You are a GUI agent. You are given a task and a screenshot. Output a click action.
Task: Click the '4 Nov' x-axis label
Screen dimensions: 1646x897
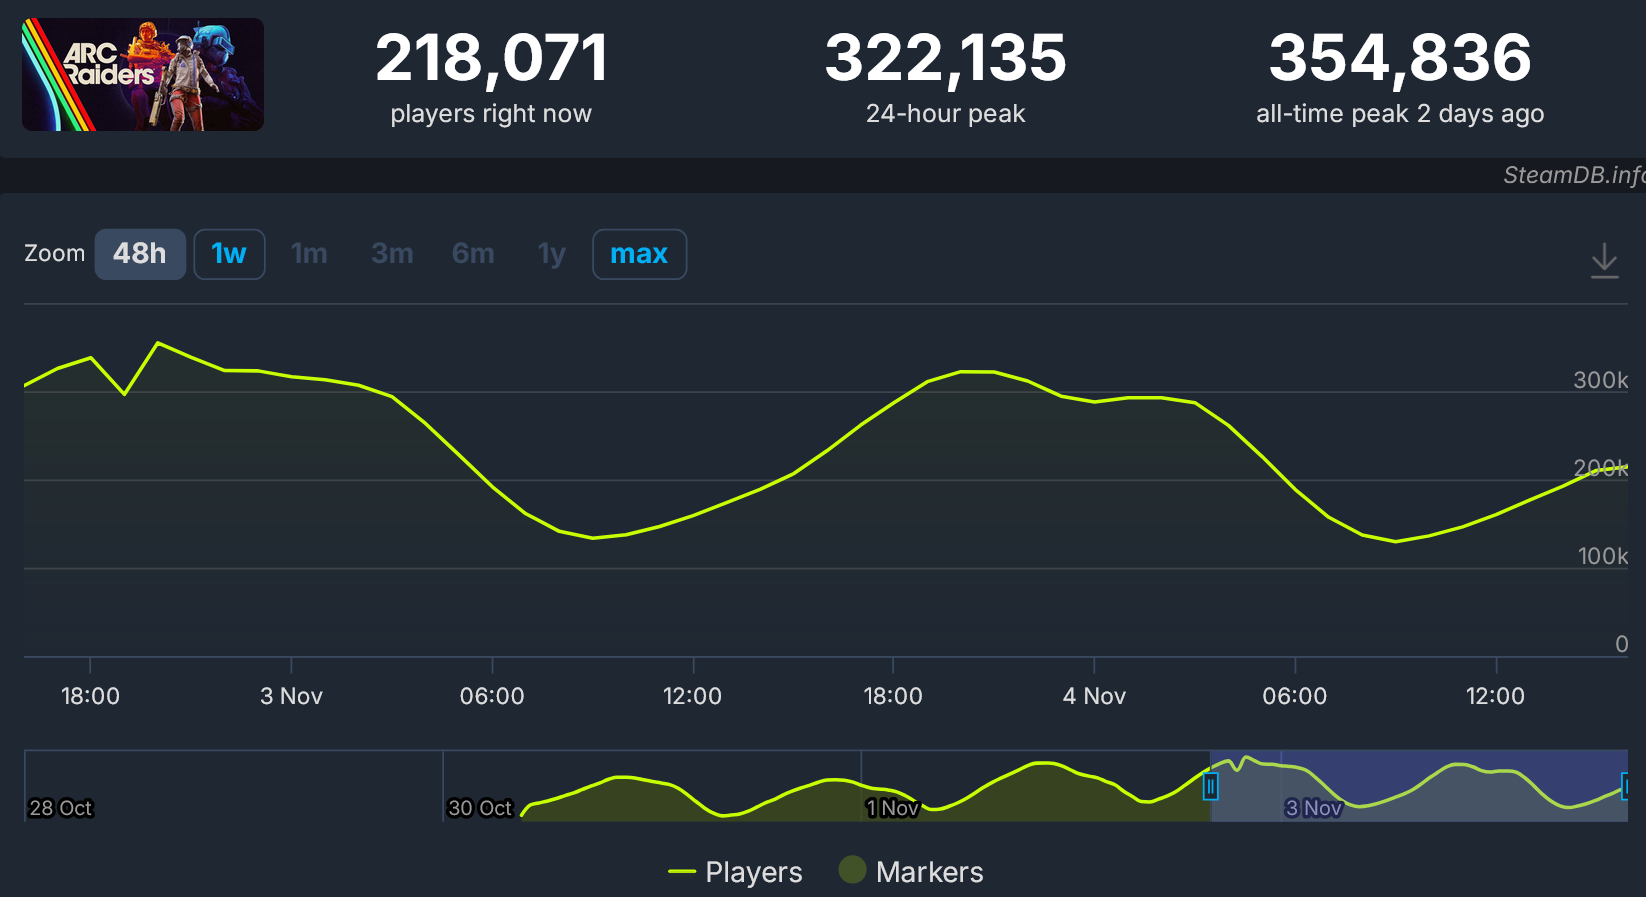tap(1094, 696)
